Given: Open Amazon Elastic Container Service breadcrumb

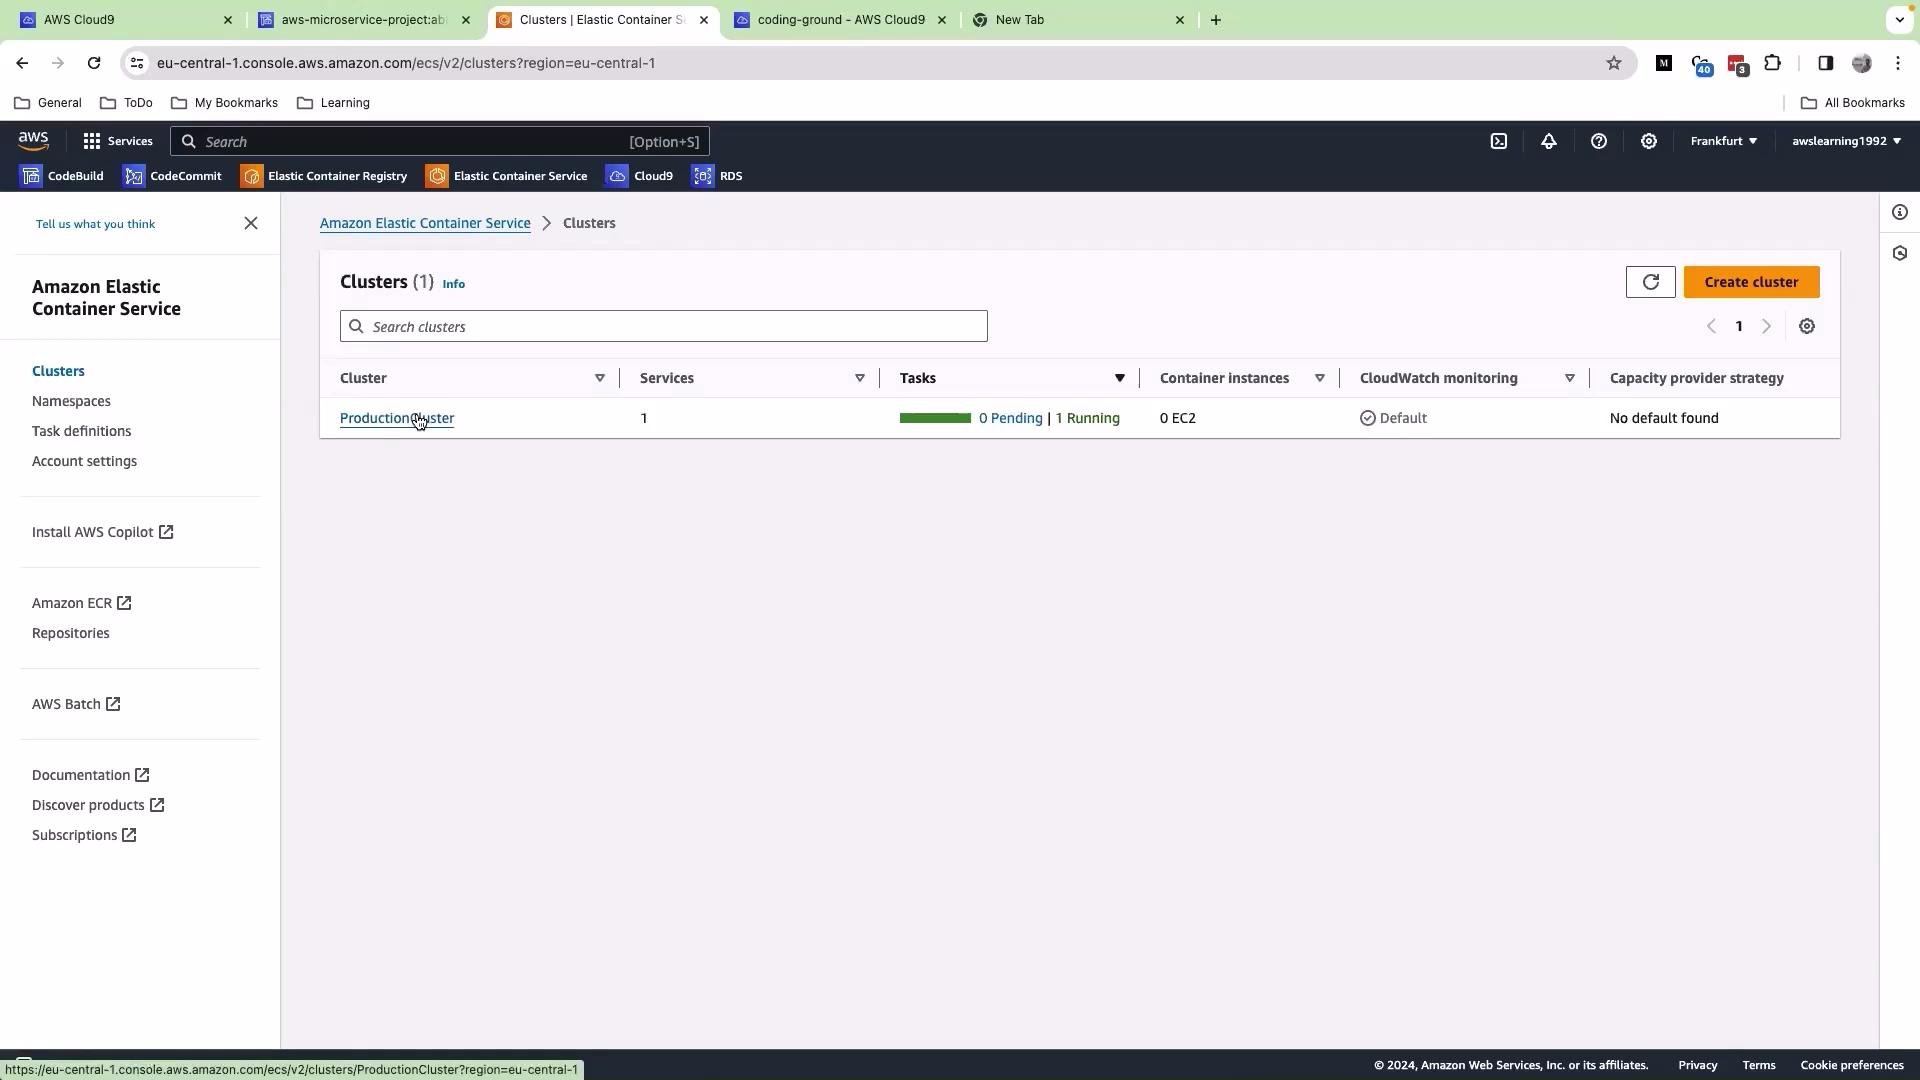Looking at the screenshot, I should click(425, 223).
